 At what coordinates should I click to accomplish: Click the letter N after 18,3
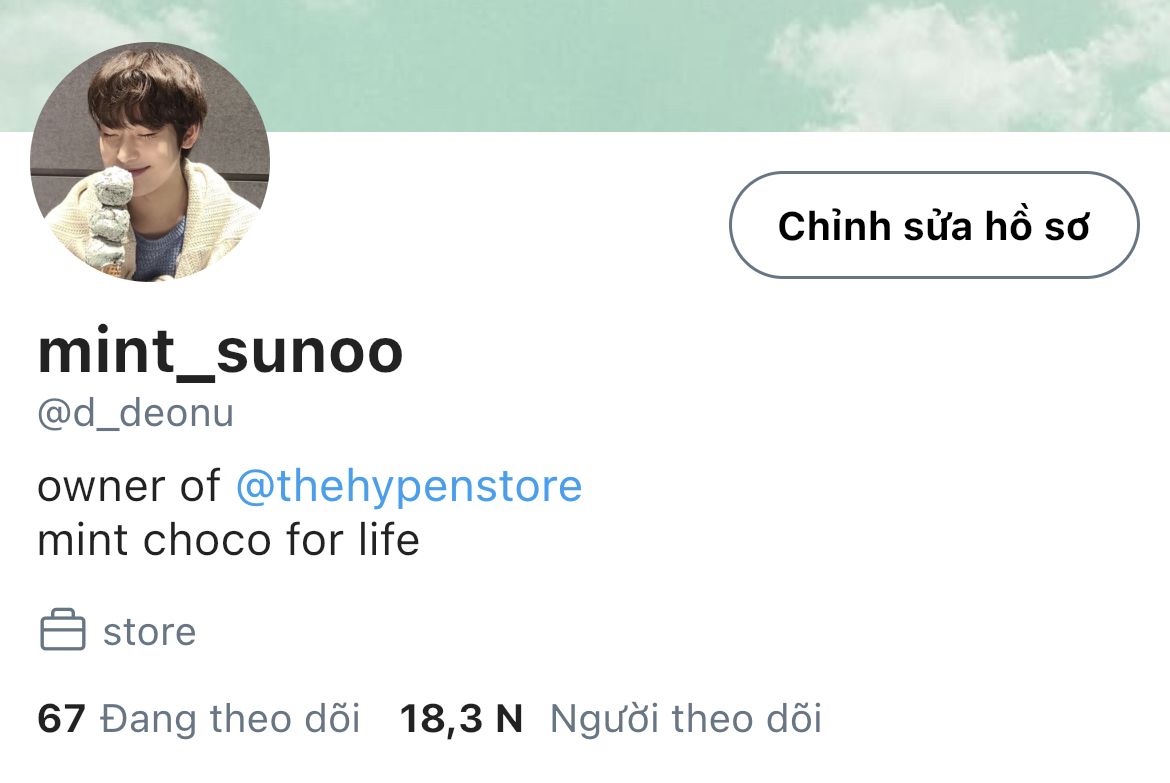click(x=509, y=719)
